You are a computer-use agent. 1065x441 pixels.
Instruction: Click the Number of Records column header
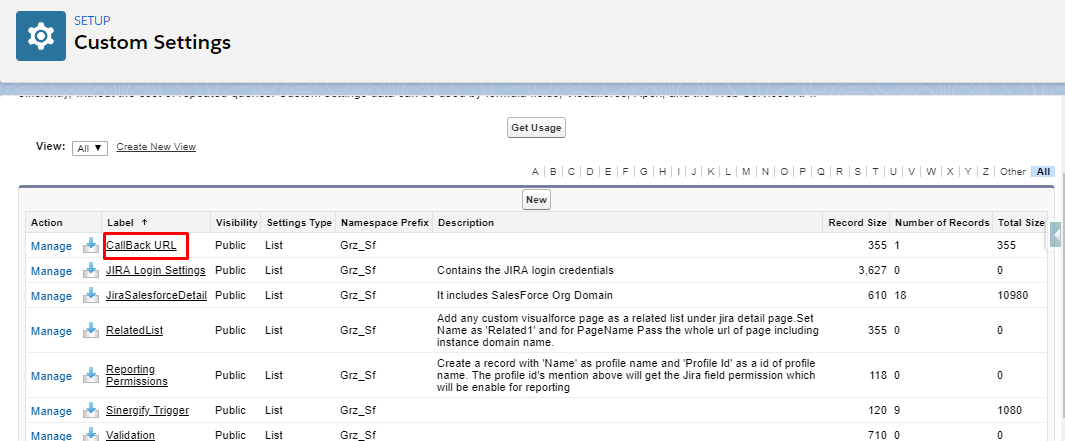pyautogui.click(x=941, y=222)
